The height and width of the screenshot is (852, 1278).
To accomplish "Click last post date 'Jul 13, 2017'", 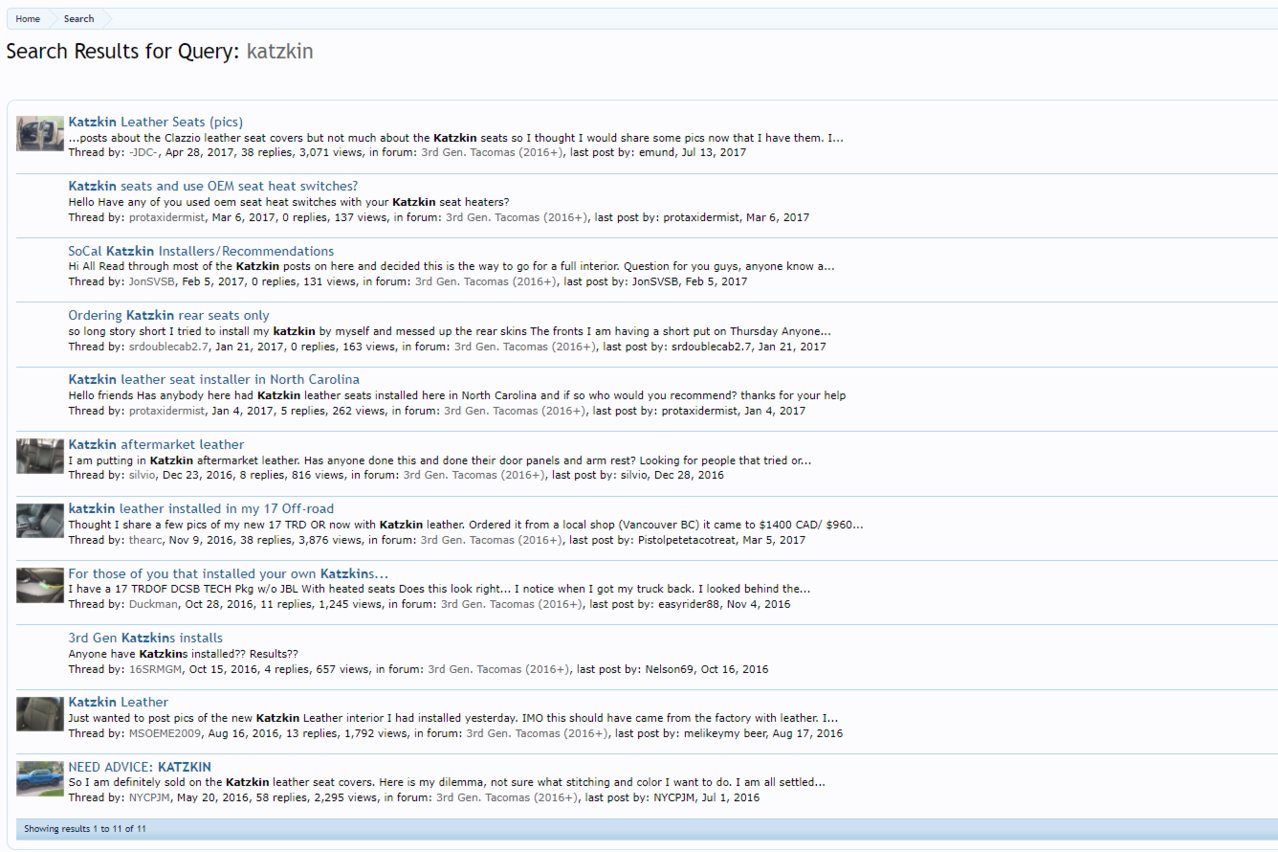I will coord(715,153).
